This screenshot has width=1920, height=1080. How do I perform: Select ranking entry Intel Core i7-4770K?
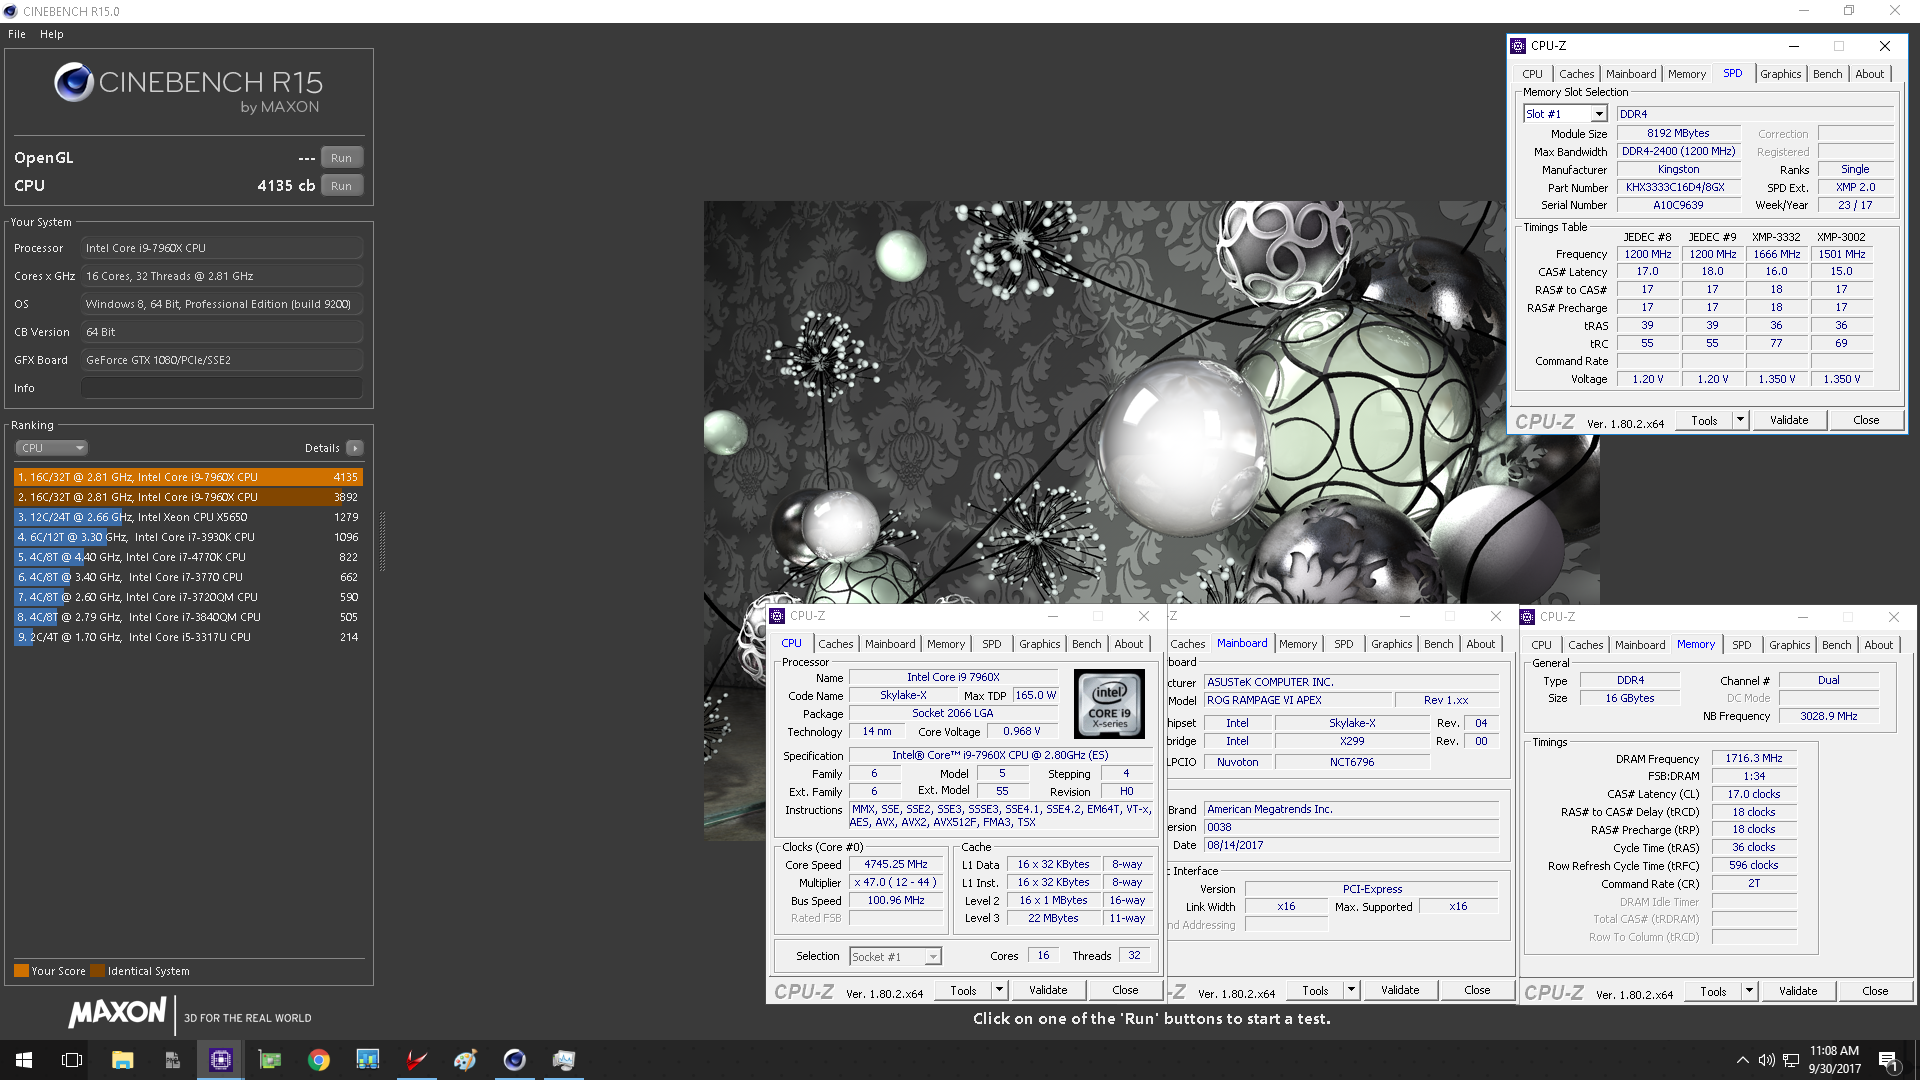[x=188, y=557]
